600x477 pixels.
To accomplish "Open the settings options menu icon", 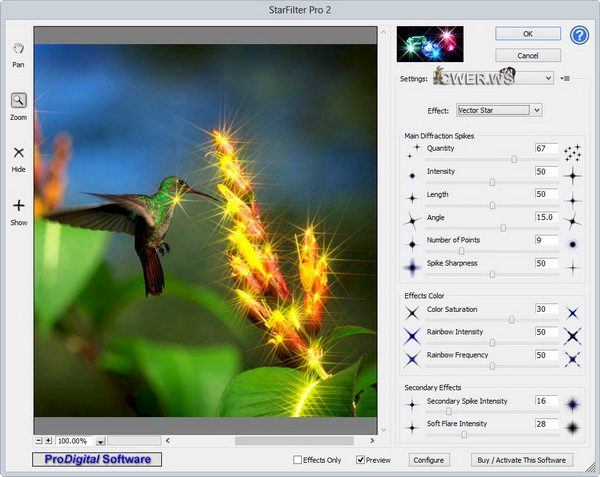I will tap(566, 78).
